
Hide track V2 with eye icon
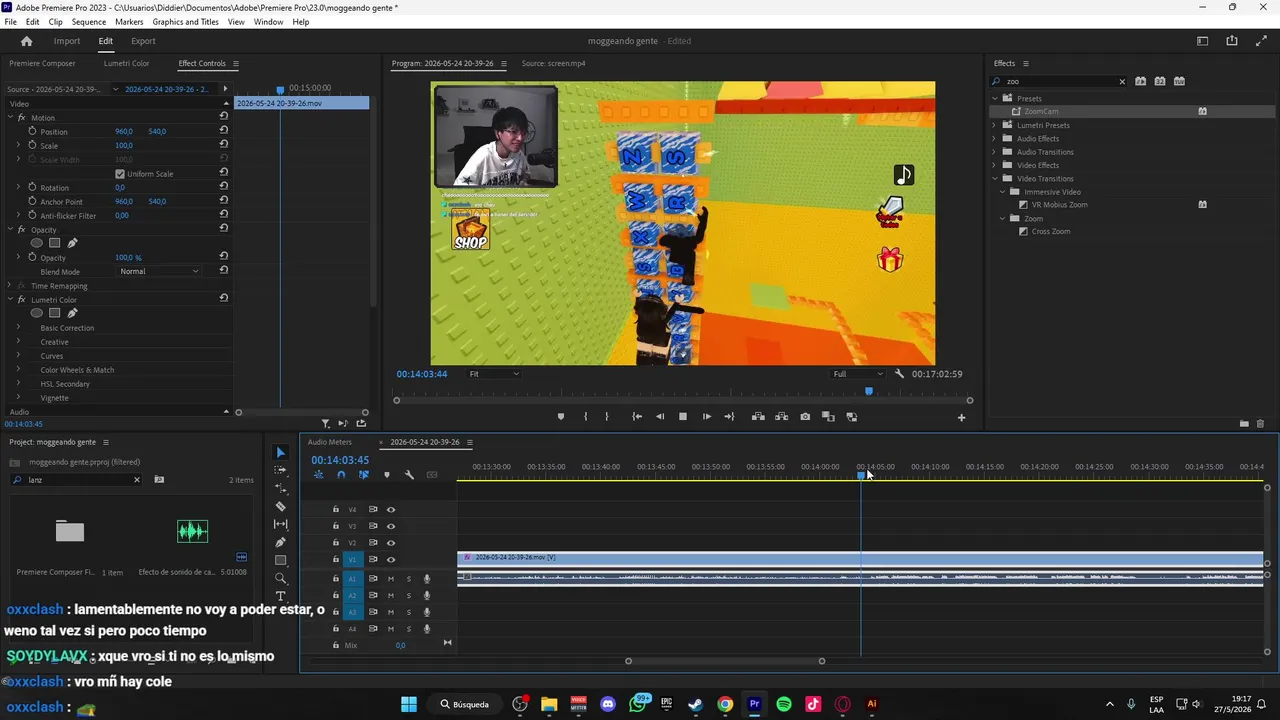tap(391, 543)
